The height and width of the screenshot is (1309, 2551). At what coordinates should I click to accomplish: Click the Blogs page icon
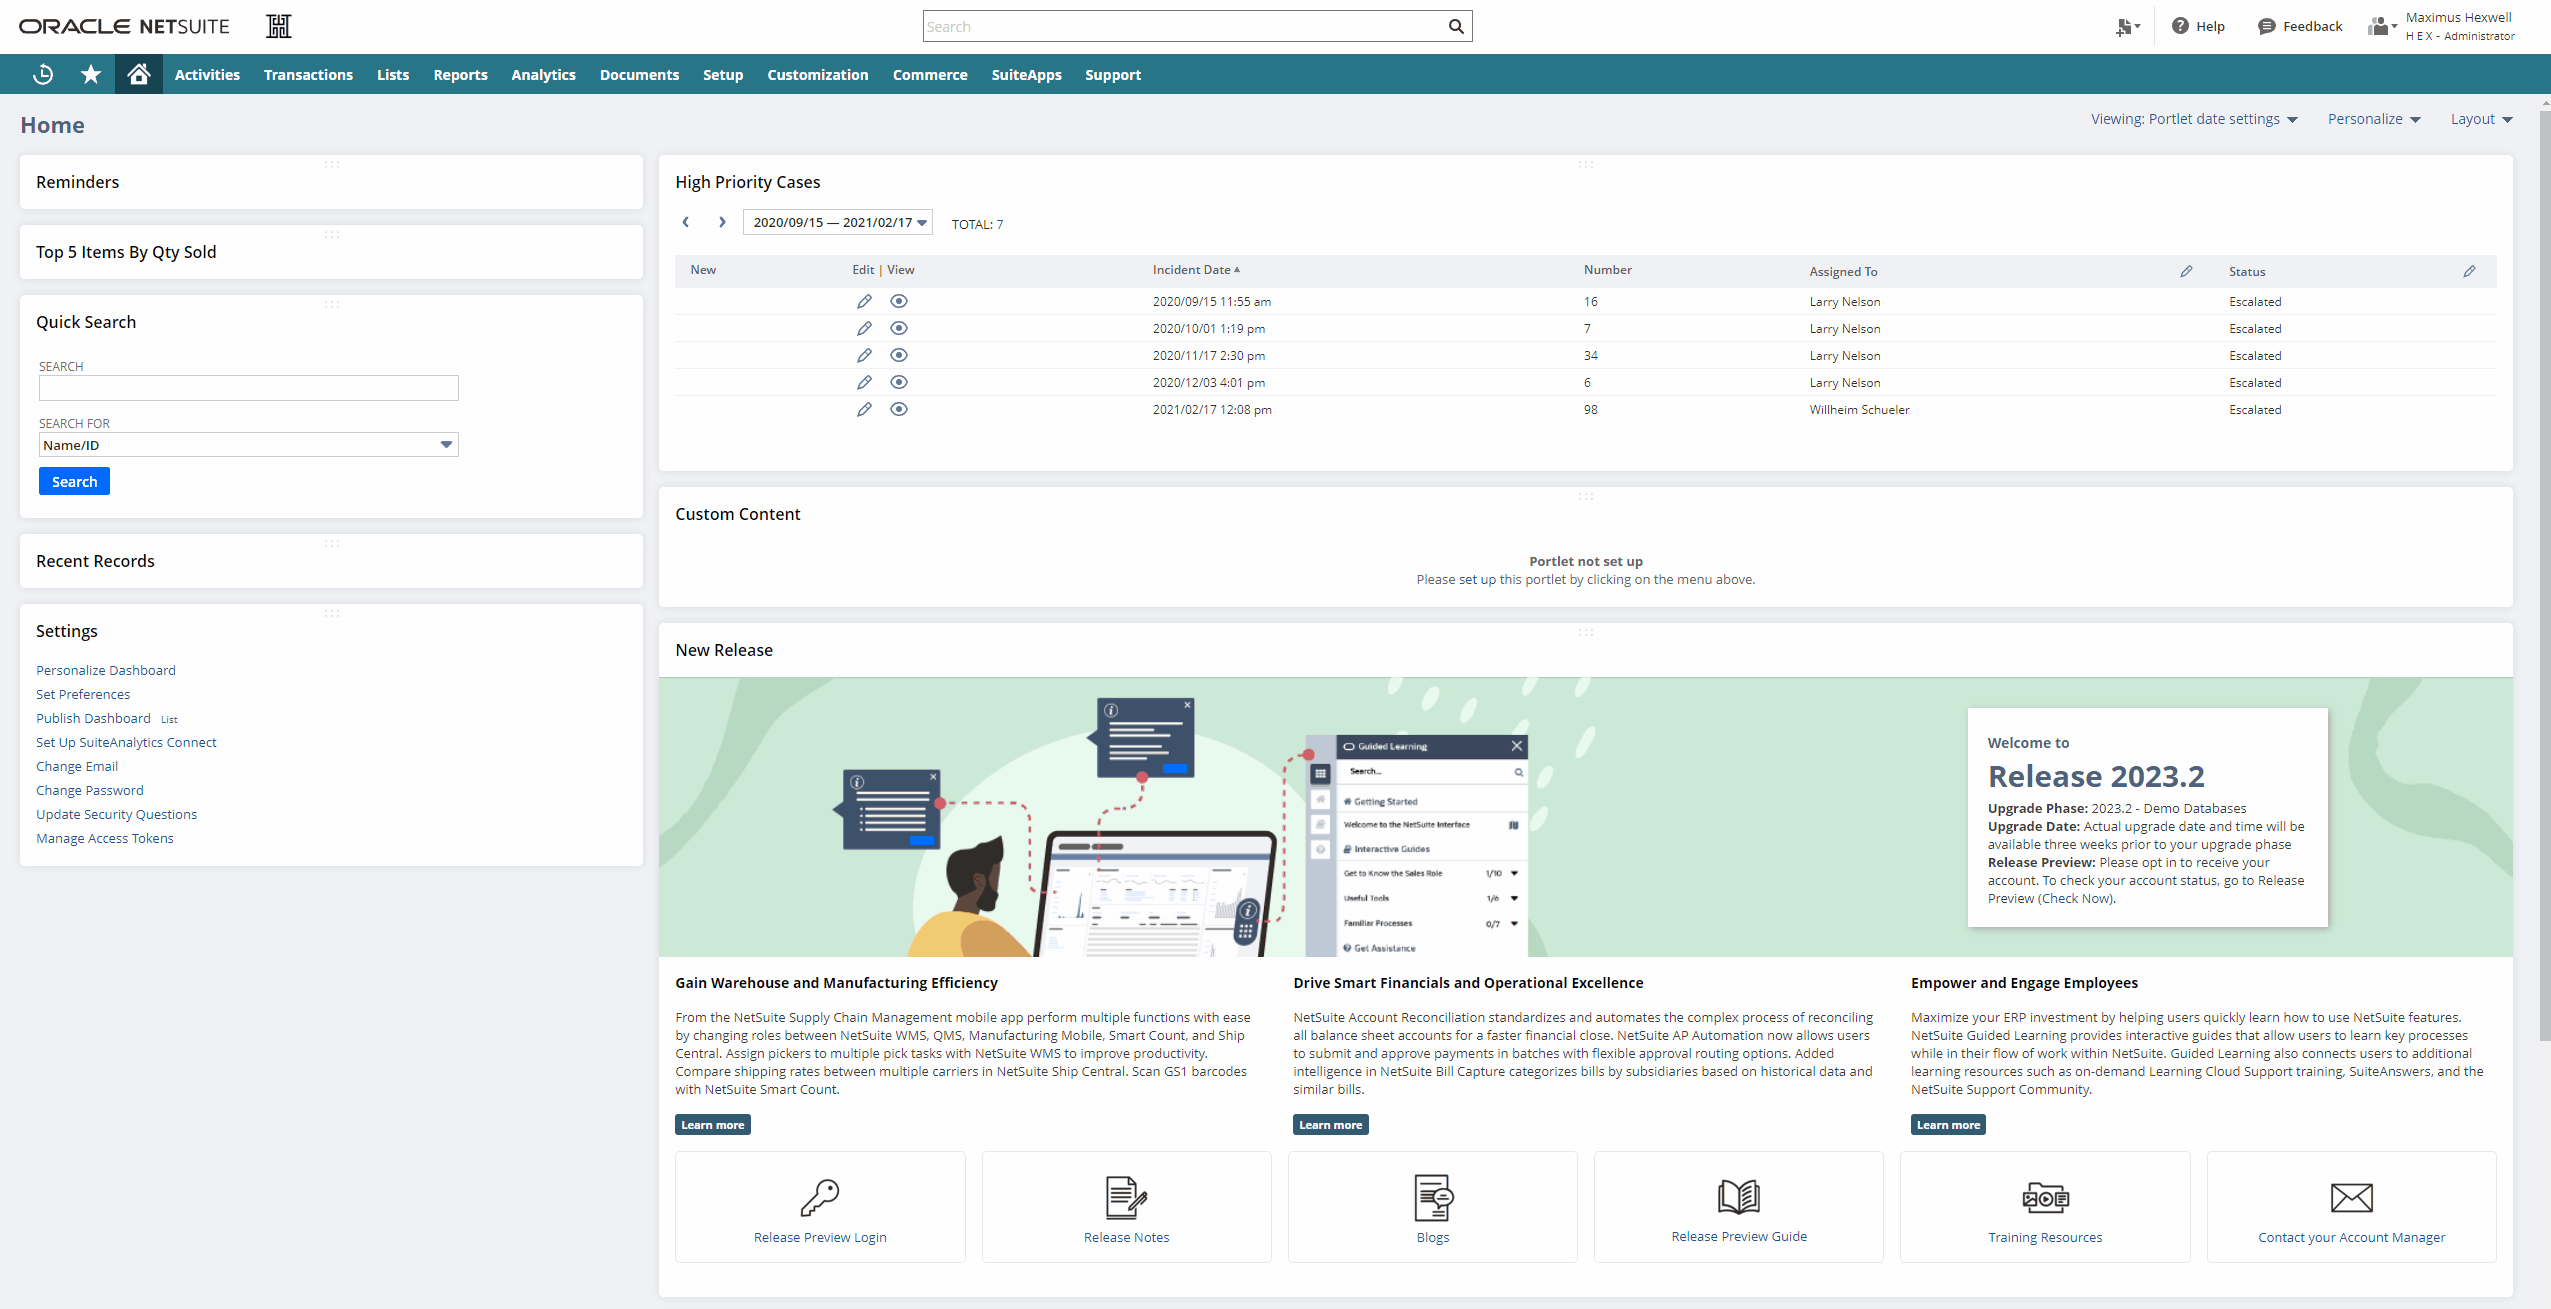(x=1433, y=1197)
